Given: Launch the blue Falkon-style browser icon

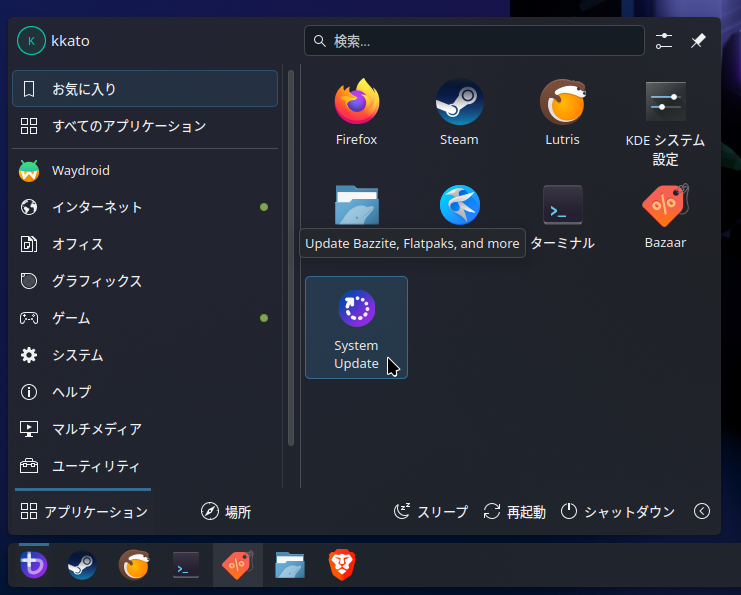Looking at the screenshot, I should (459, 205).
